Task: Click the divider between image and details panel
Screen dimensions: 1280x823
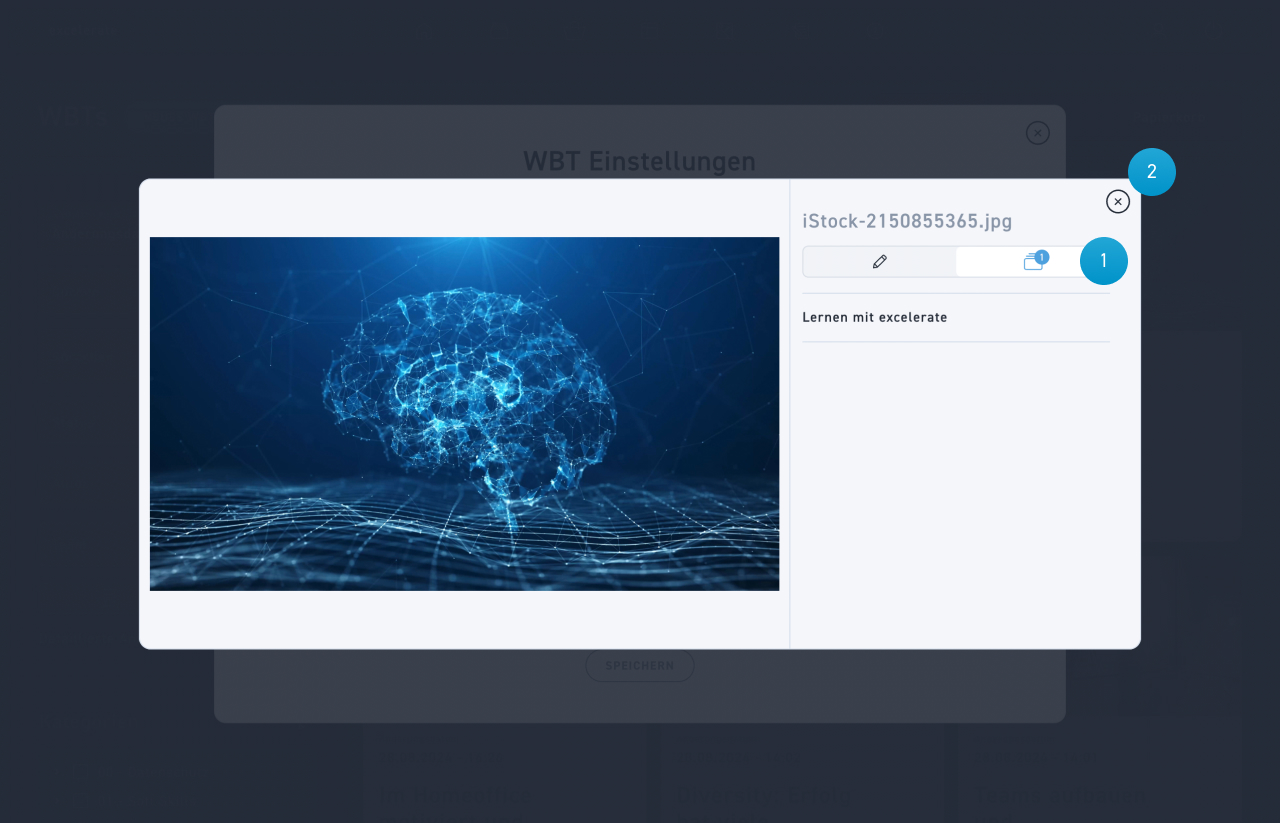Action: [x=790, y=414]
